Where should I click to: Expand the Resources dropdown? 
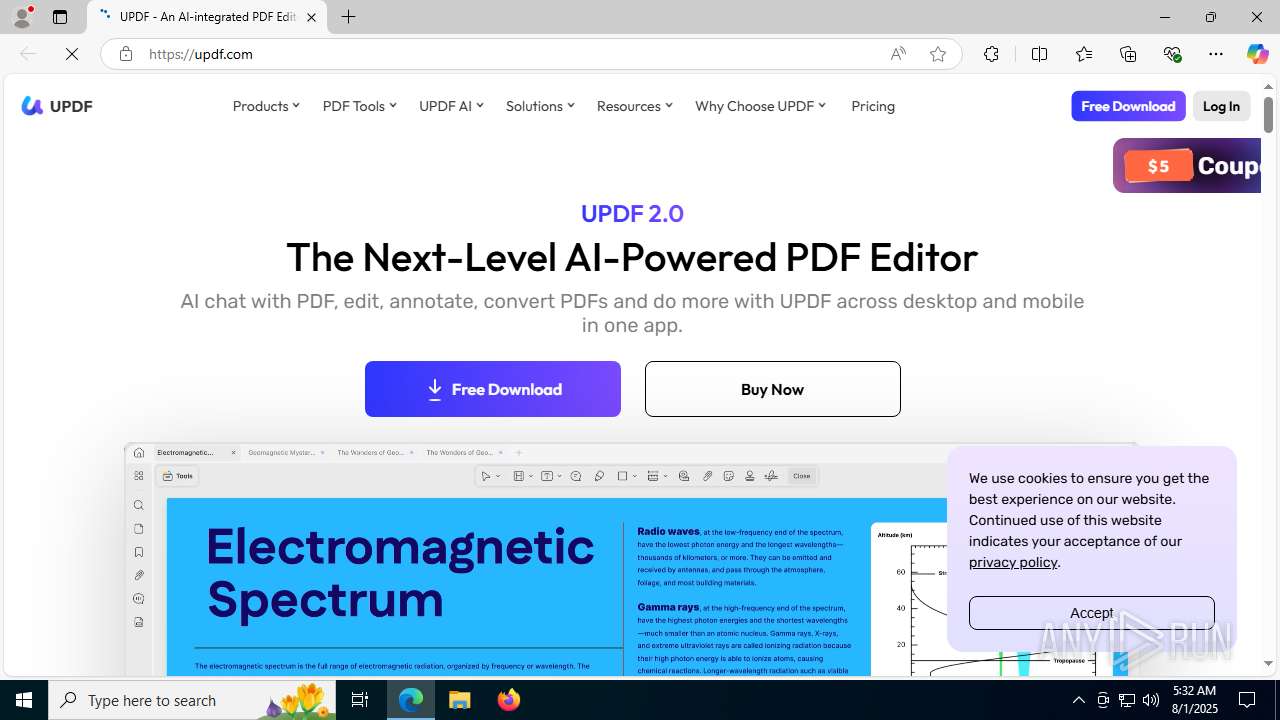coord(635,106)
